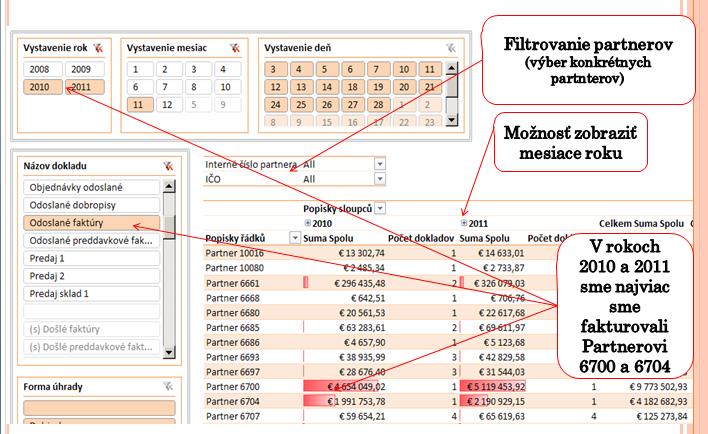Open Interné číslo partnera filter dropdown

click(380, 164)
